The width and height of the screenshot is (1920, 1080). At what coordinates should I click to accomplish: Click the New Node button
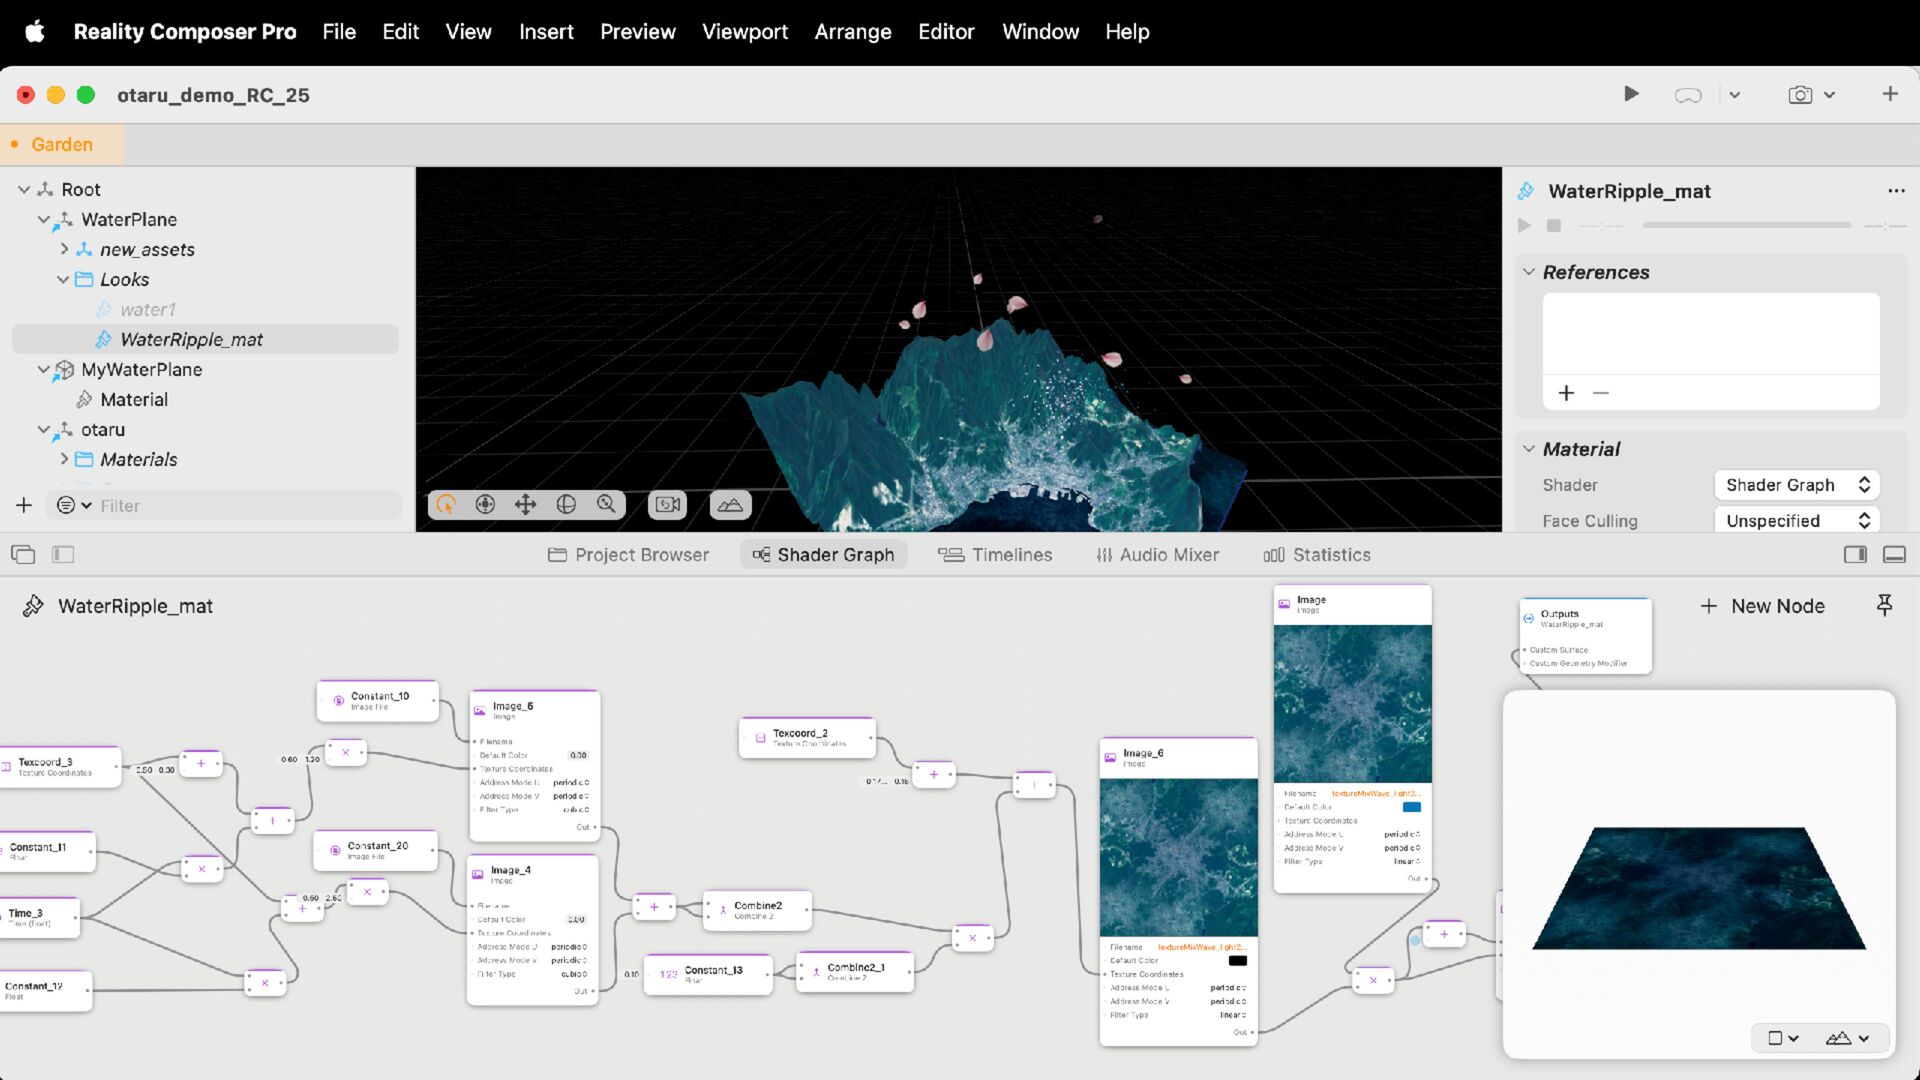pyautogui.click(x=1762, y=606)
